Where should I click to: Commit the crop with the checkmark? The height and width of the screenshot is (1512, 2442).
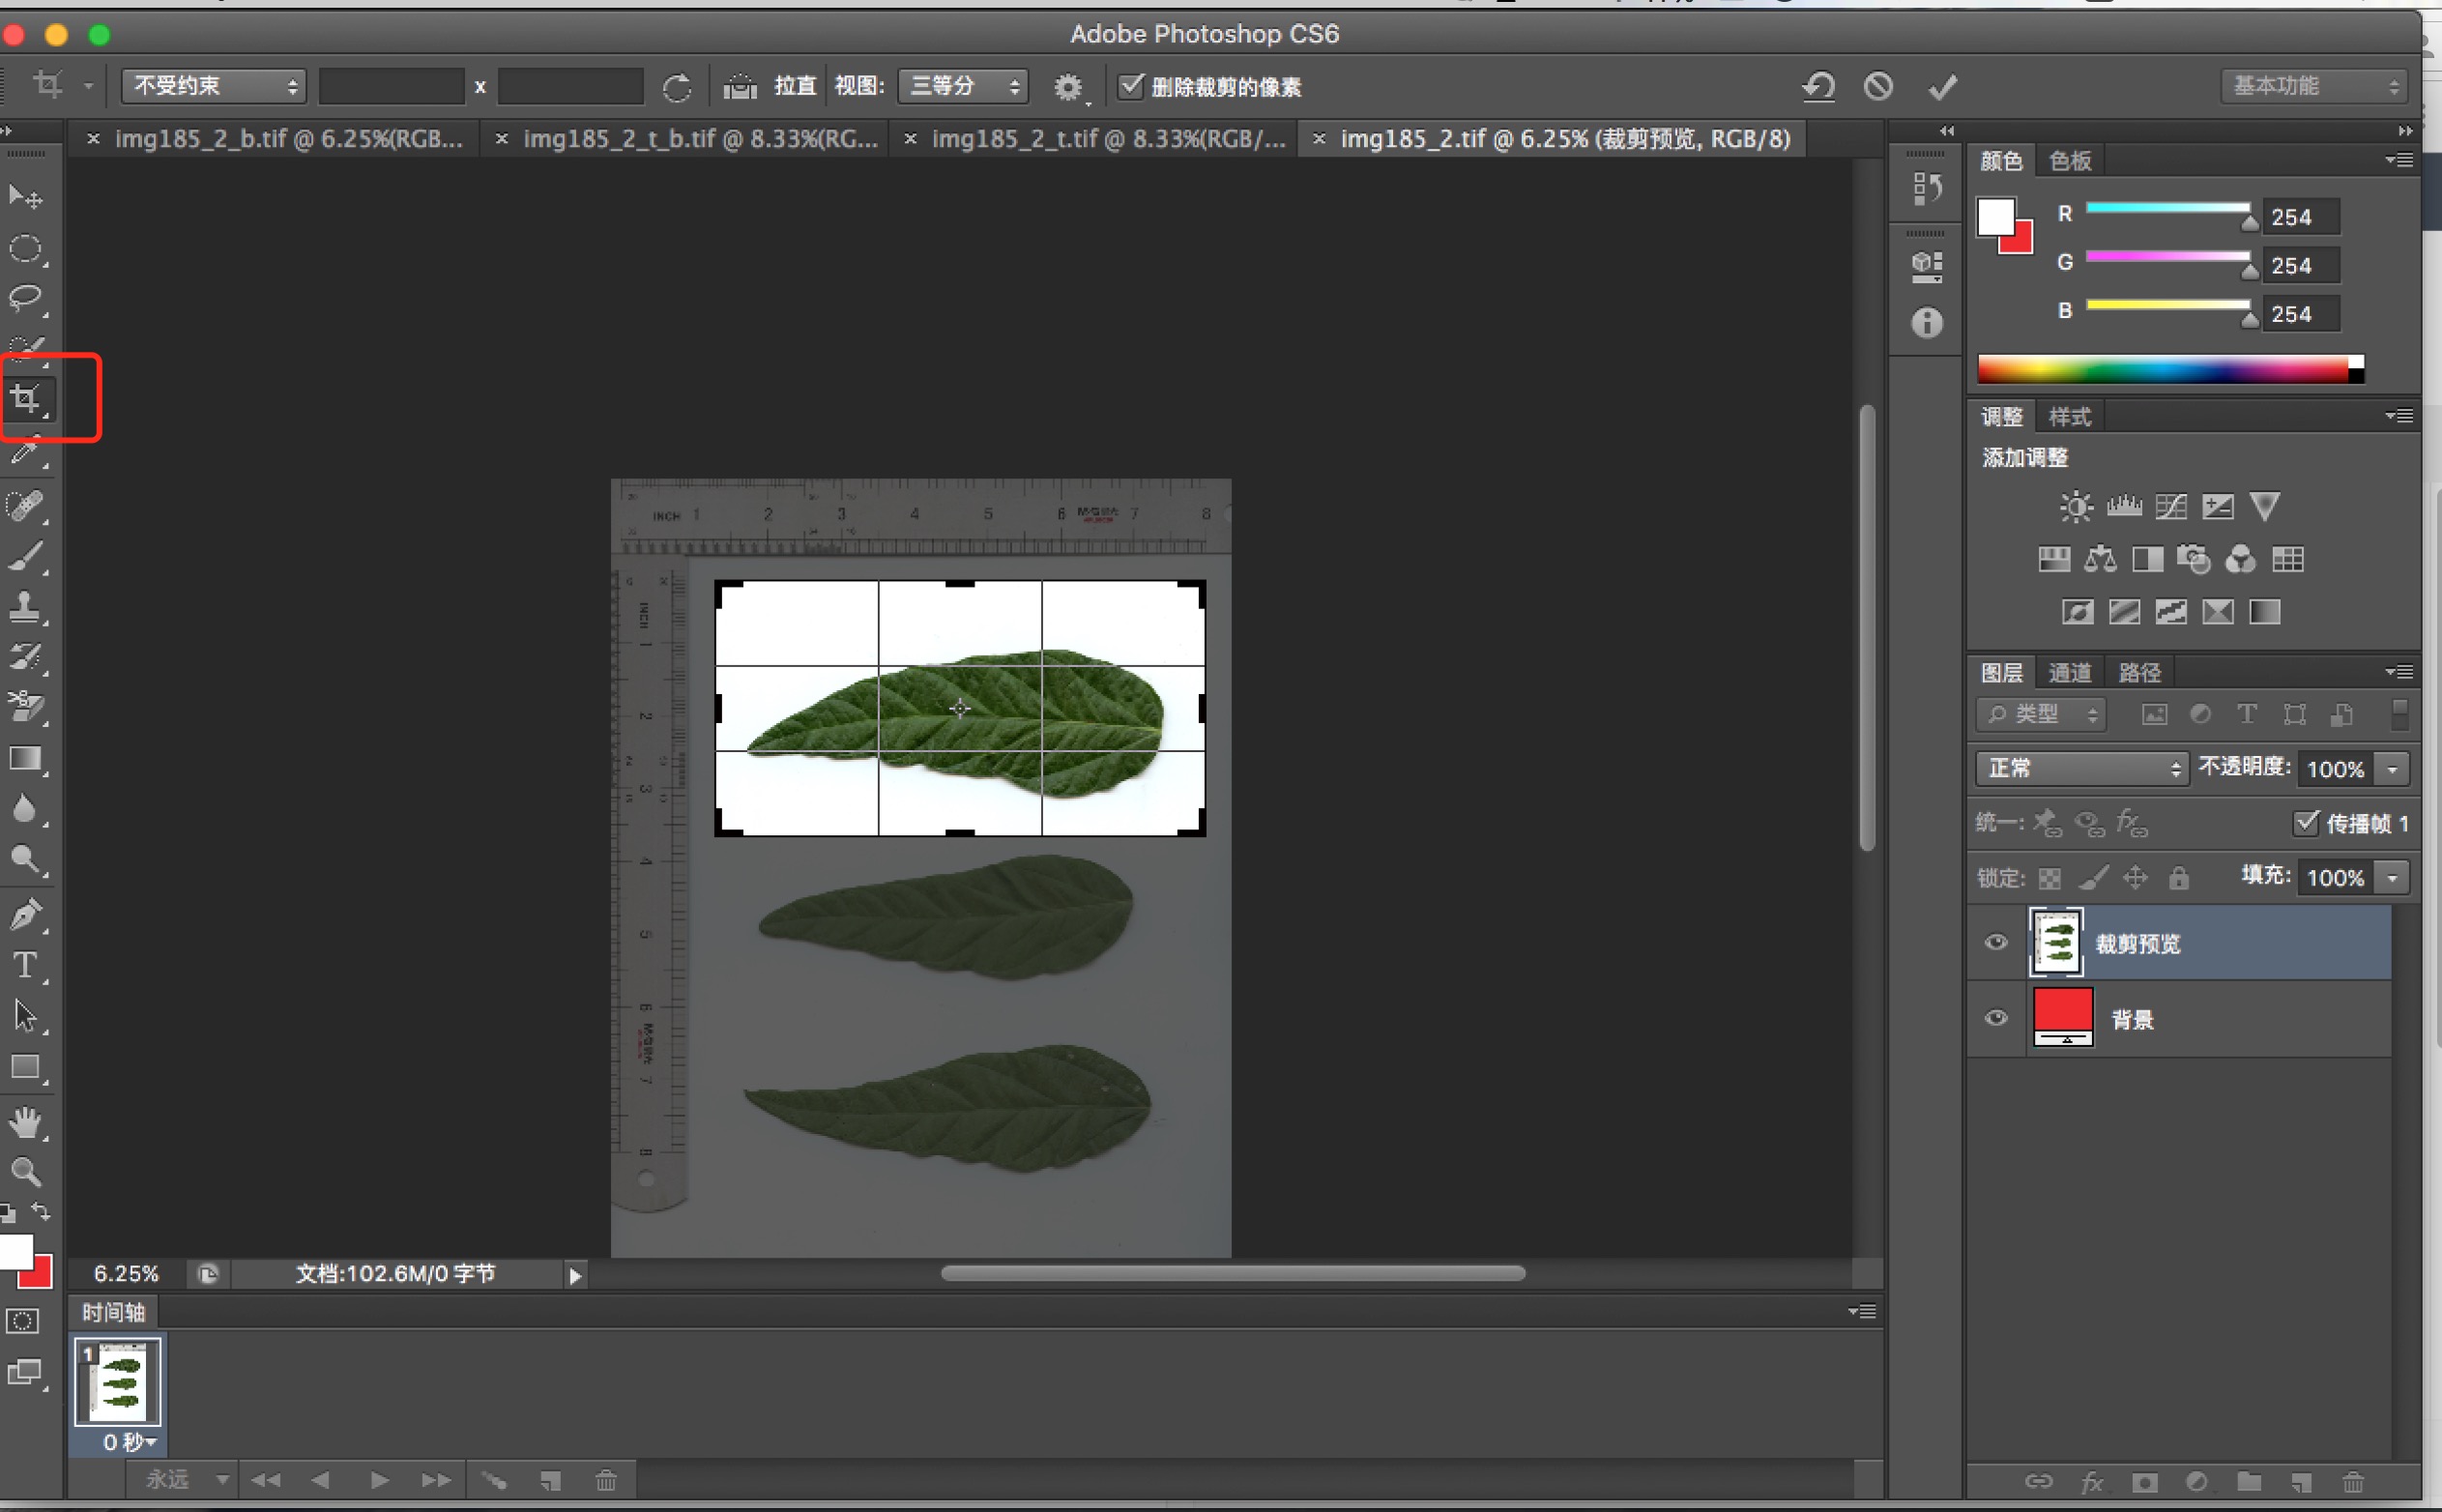[1943, 87]
